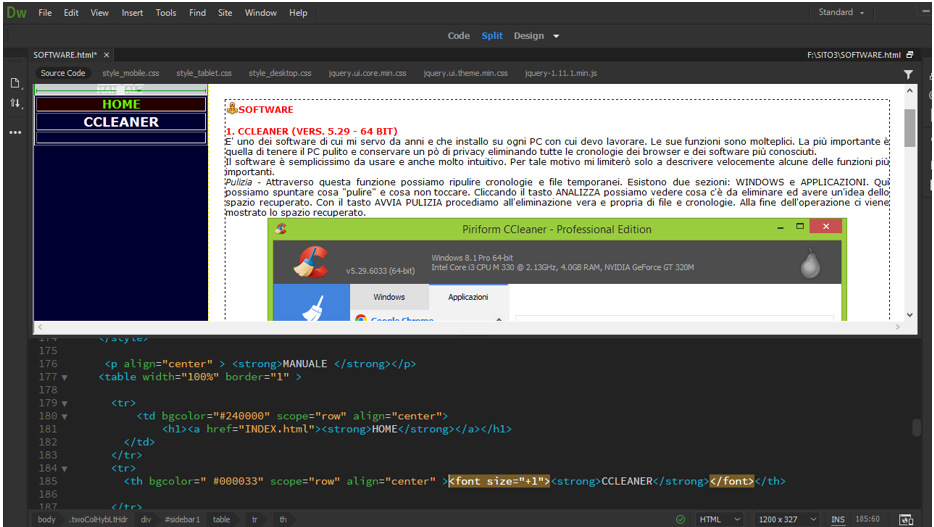The height and width of the screenshot is (527, 934).
Task: Select the anchor icon beside SOFTWARE heading
Action: pos(232,108)
